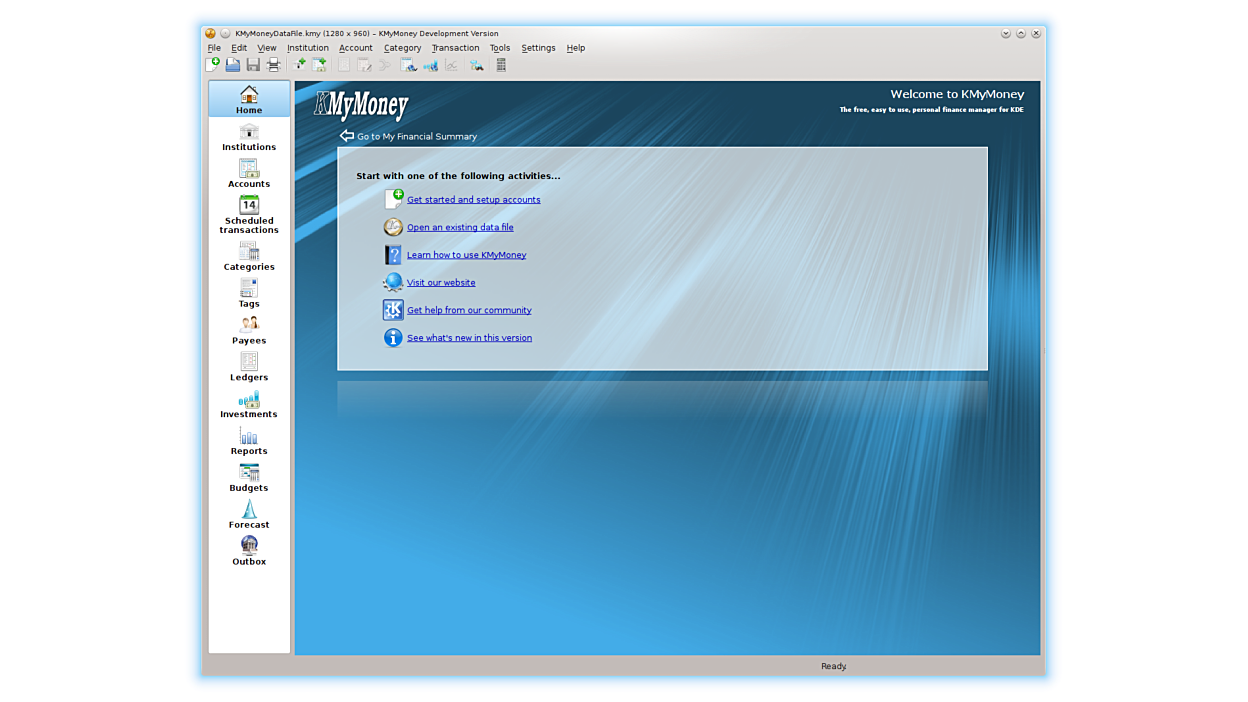The height and width of the screenshot is (702, 1248).
Task: Click 'Get started and setup accounts' link
Action: coord(473,200)
